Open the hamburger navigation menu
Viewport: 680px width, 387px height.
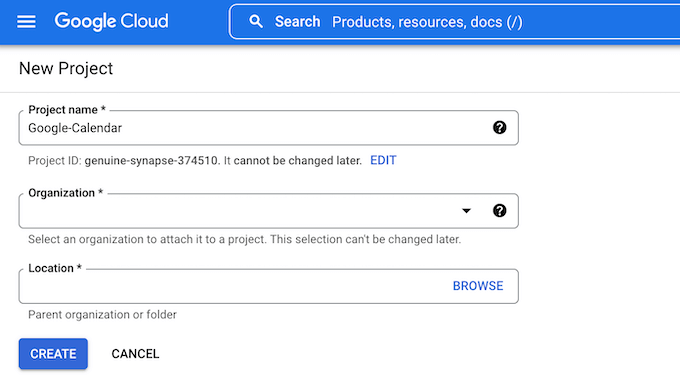[26, 21]
